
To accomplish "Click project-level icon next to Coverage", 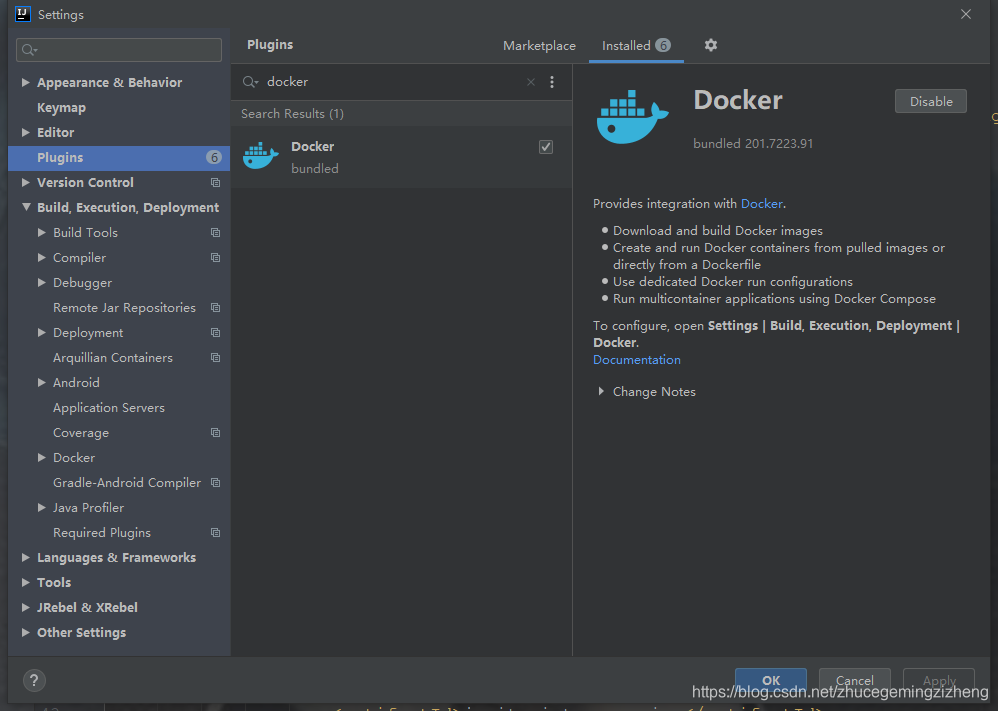I will coord(216,433).
